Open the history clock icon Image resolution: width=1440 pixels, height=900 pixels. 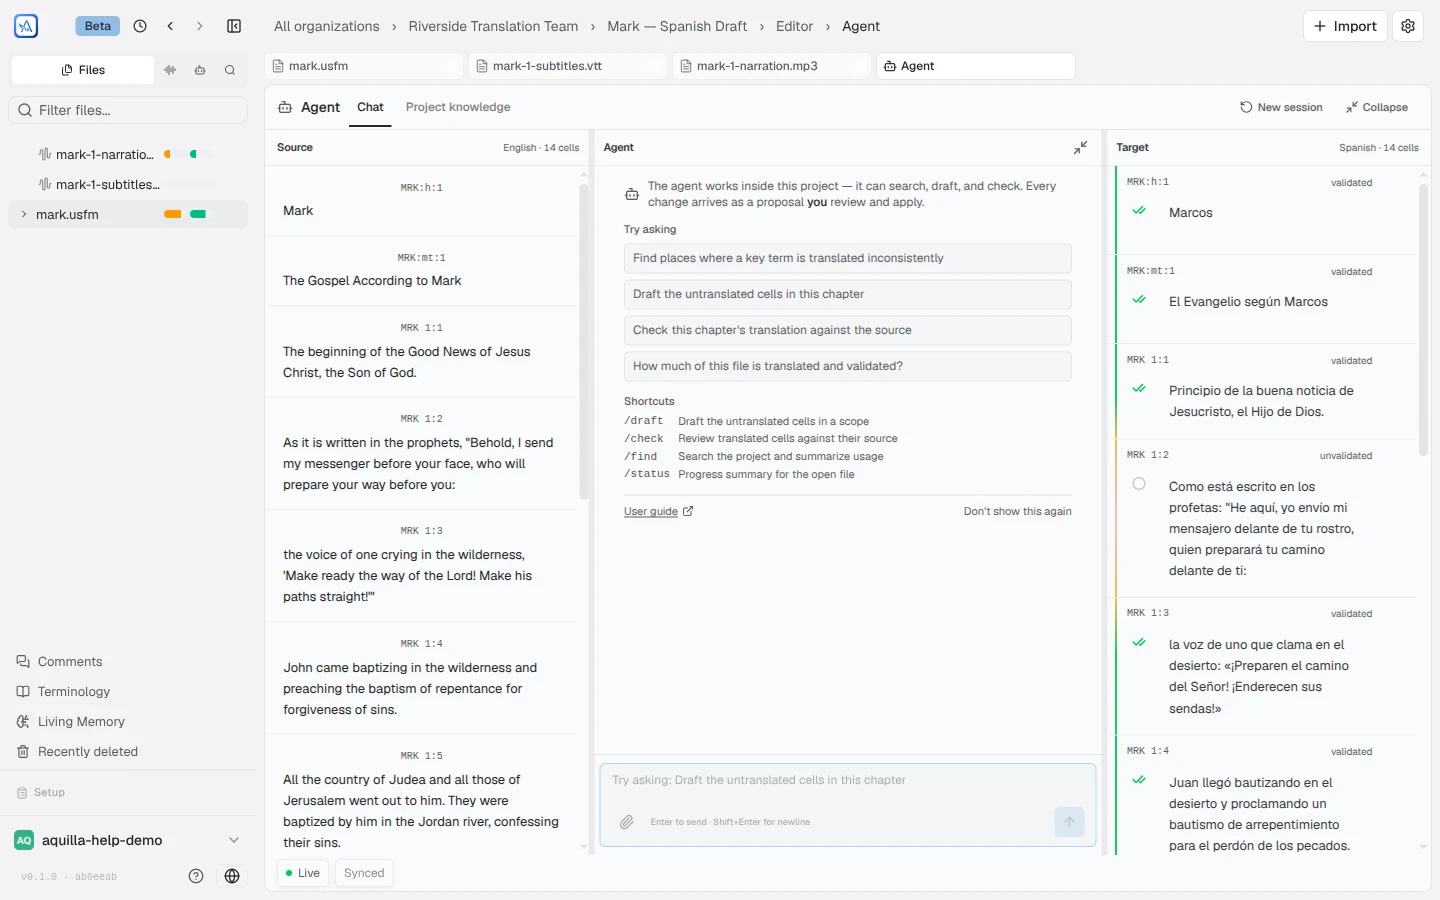pyautogui.click(x=140, y=26)
